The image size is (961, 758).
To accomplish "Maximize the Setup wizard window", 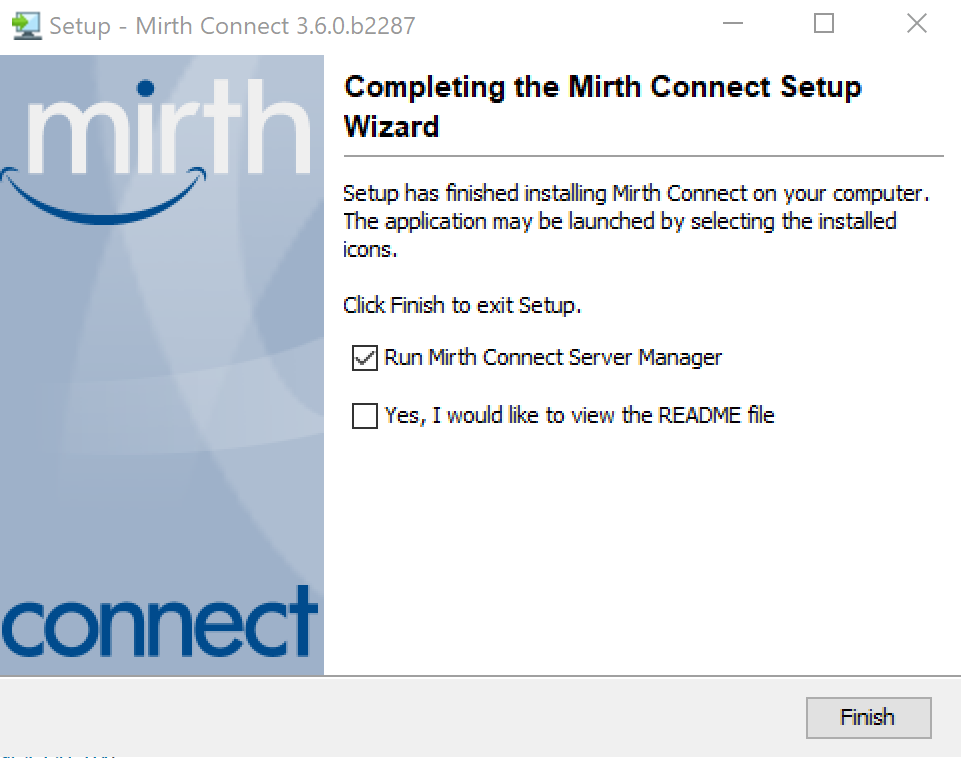I will tap(824, 24).
